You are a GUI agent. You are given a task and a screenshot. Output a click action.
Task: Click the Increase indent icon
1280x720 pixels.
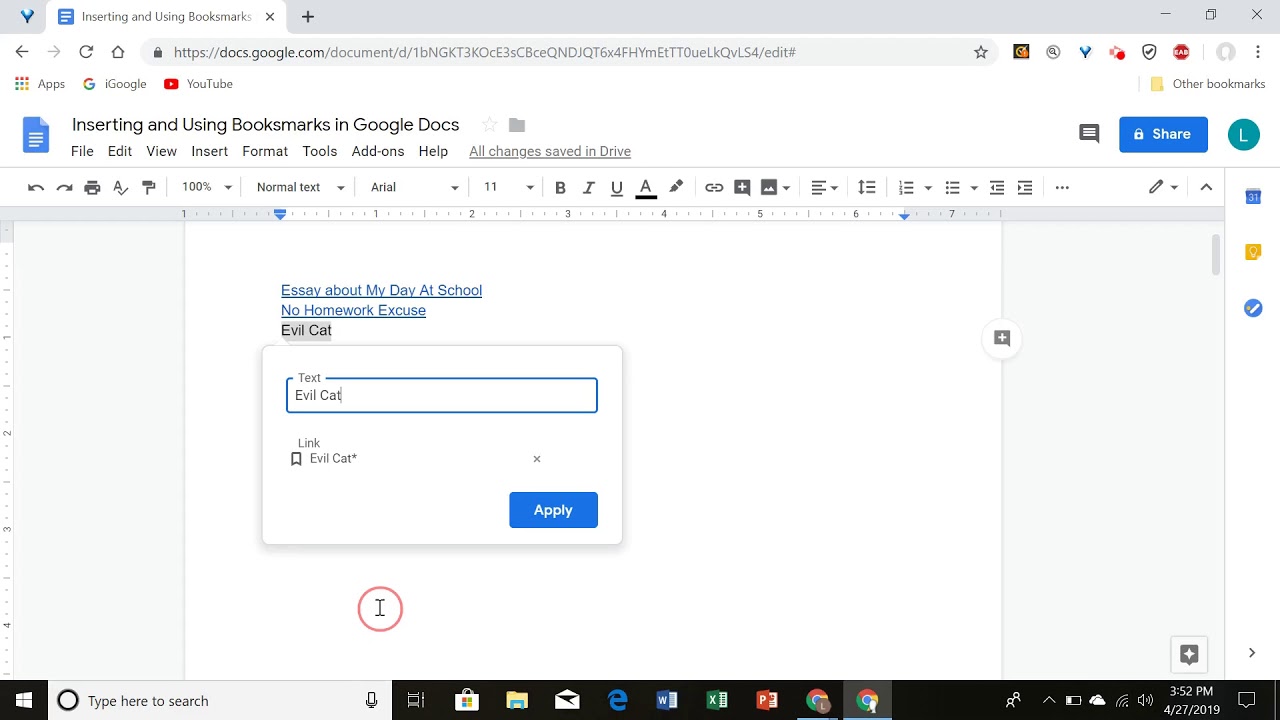coord(1025,187)
